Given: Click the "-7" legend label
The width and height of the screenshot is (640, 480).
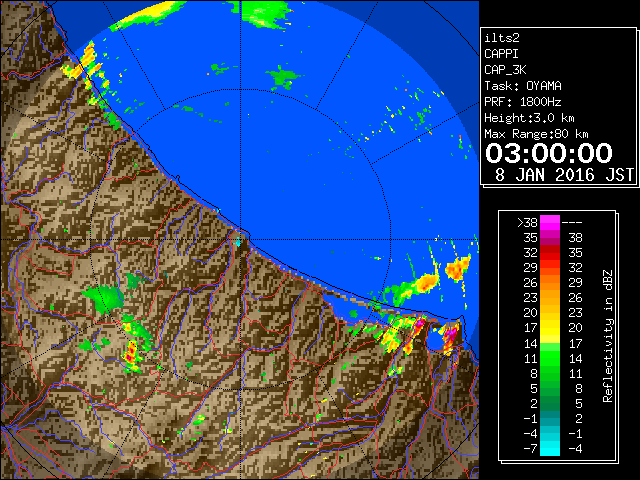Looking at the screenshot, I should (530, 449).
